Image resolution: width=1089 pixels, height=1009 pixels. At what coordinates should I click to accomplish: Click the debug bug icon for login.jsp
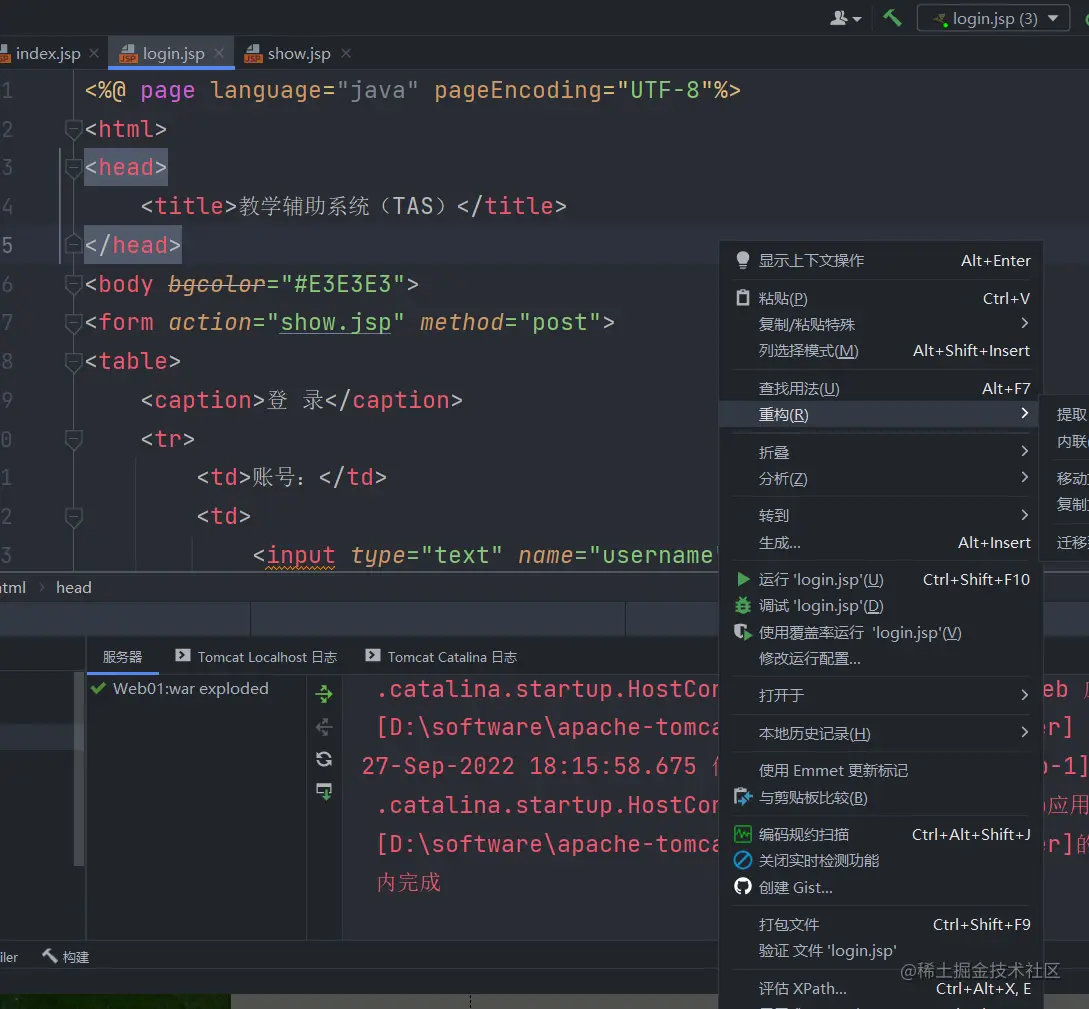tap(743, 606)
